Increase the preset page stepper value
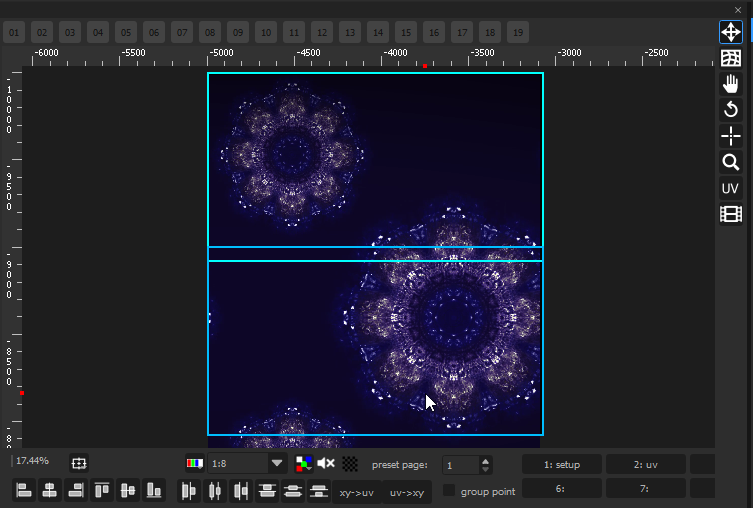The image size is (753, 508). coord(486,460)
